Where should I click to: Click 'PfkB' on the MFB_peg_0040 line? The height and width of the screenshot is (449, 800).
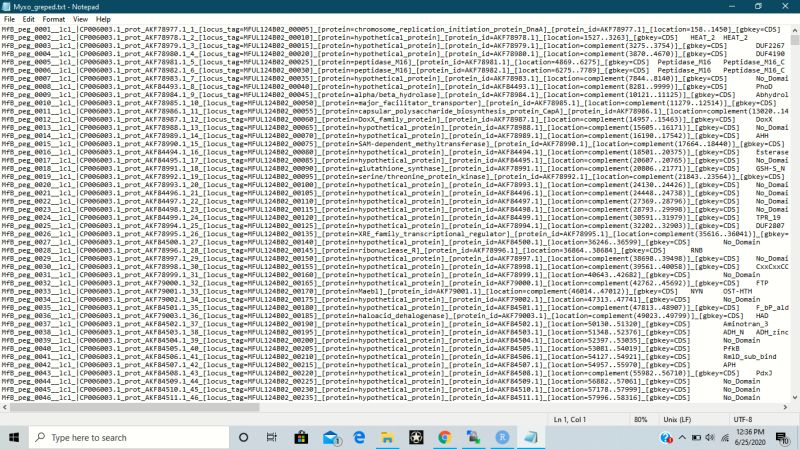tap(731, 348)
